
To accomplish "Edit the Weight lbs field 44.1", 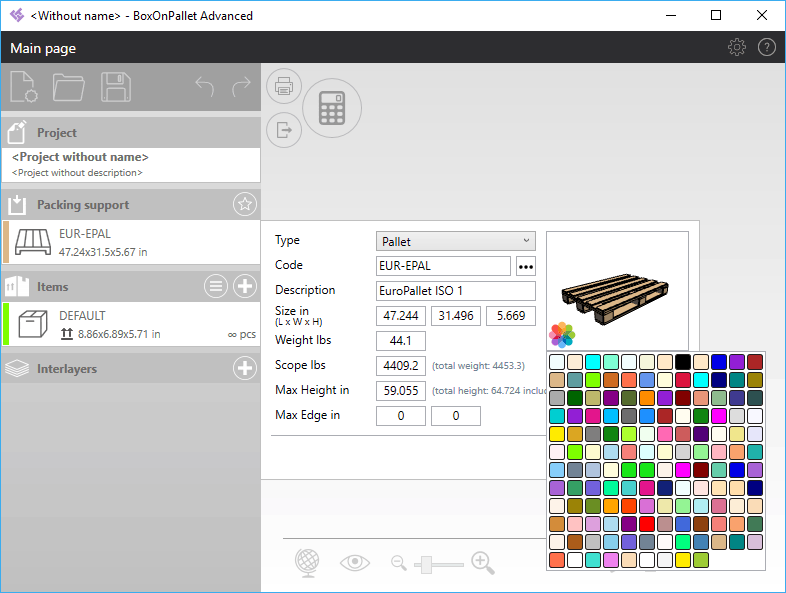I will pos(401,341).
